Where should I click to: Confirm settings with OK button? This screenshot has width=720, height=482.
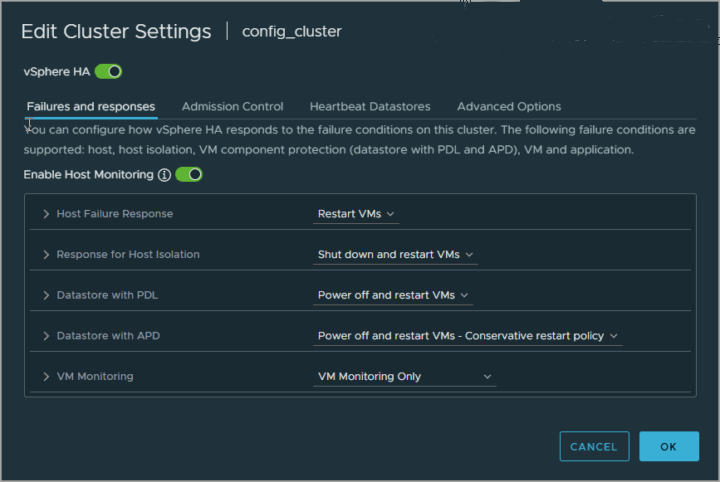(x=669, y=446)
